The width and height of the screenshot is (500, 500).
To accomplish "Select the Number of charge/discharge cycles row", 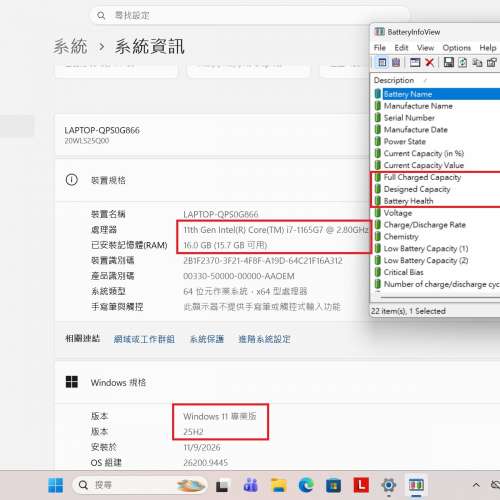I will [x=437, y=284].
